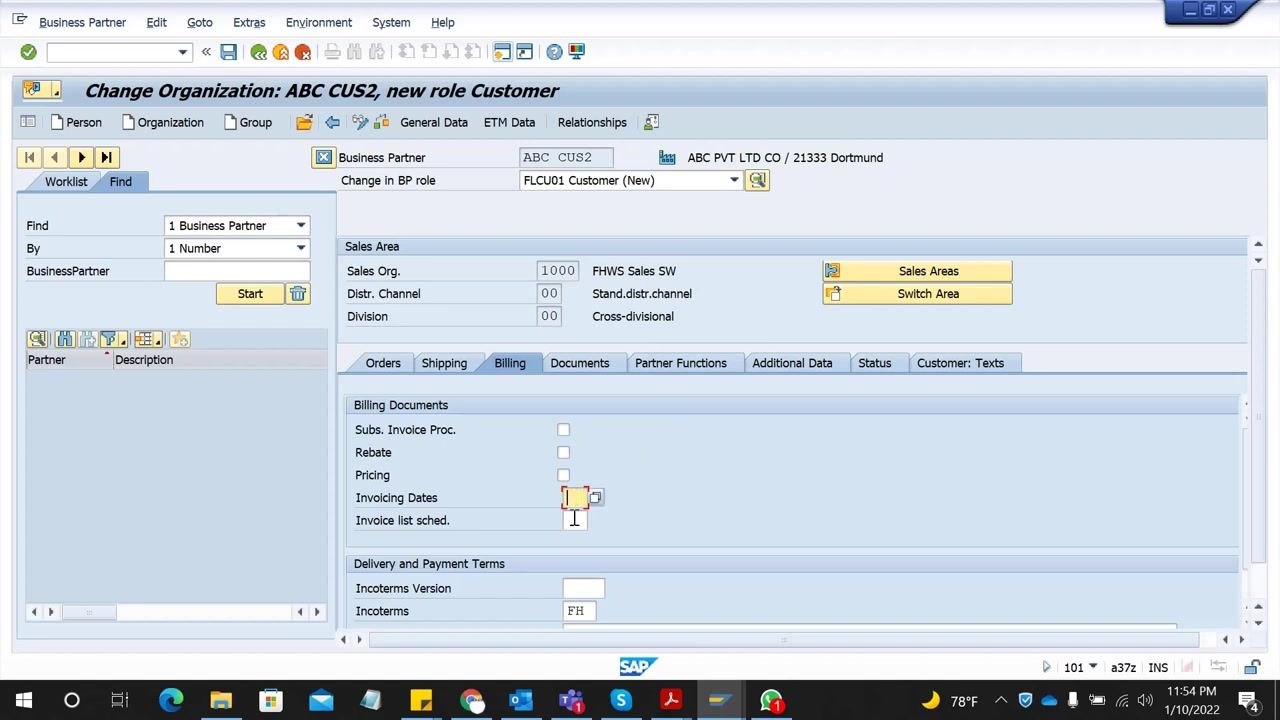1280x720 pixels.
Task: Go to next record arrow
Action: [x=81, y=157]
